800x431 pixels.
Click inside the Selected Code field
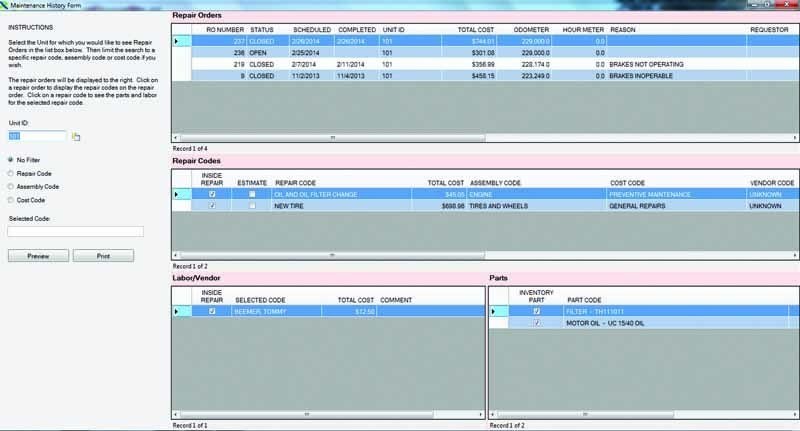(75, 231)
